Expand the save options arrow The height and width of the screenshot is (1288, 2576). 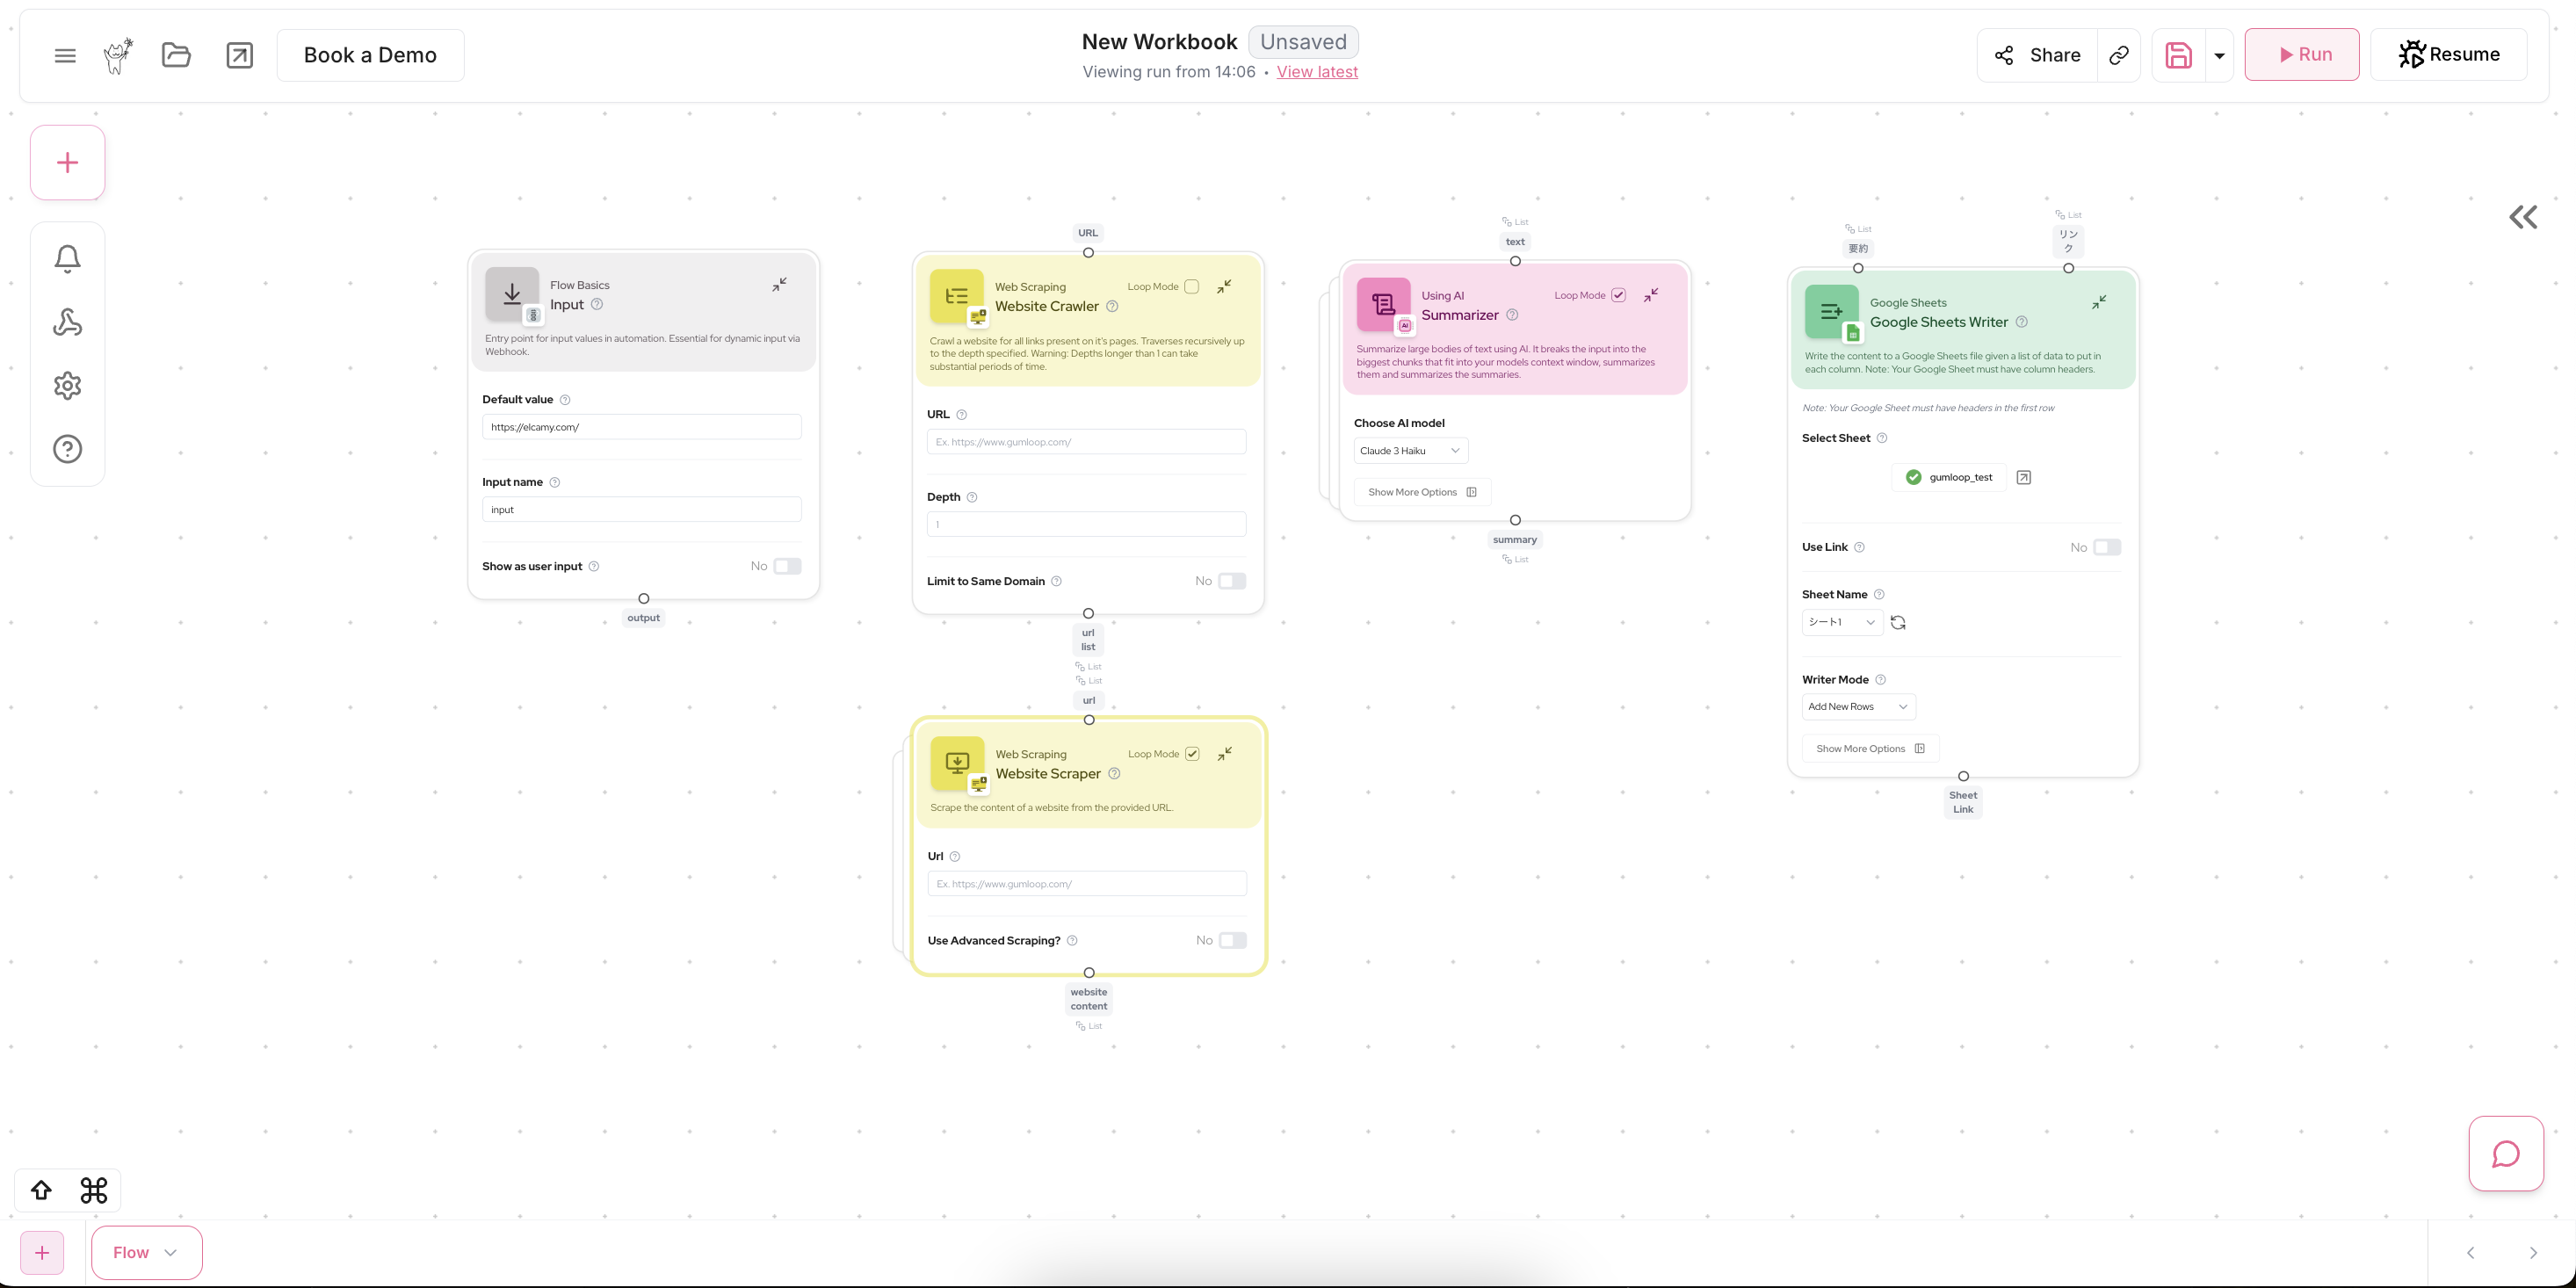pyautogui.click(x=2219, y=55)
